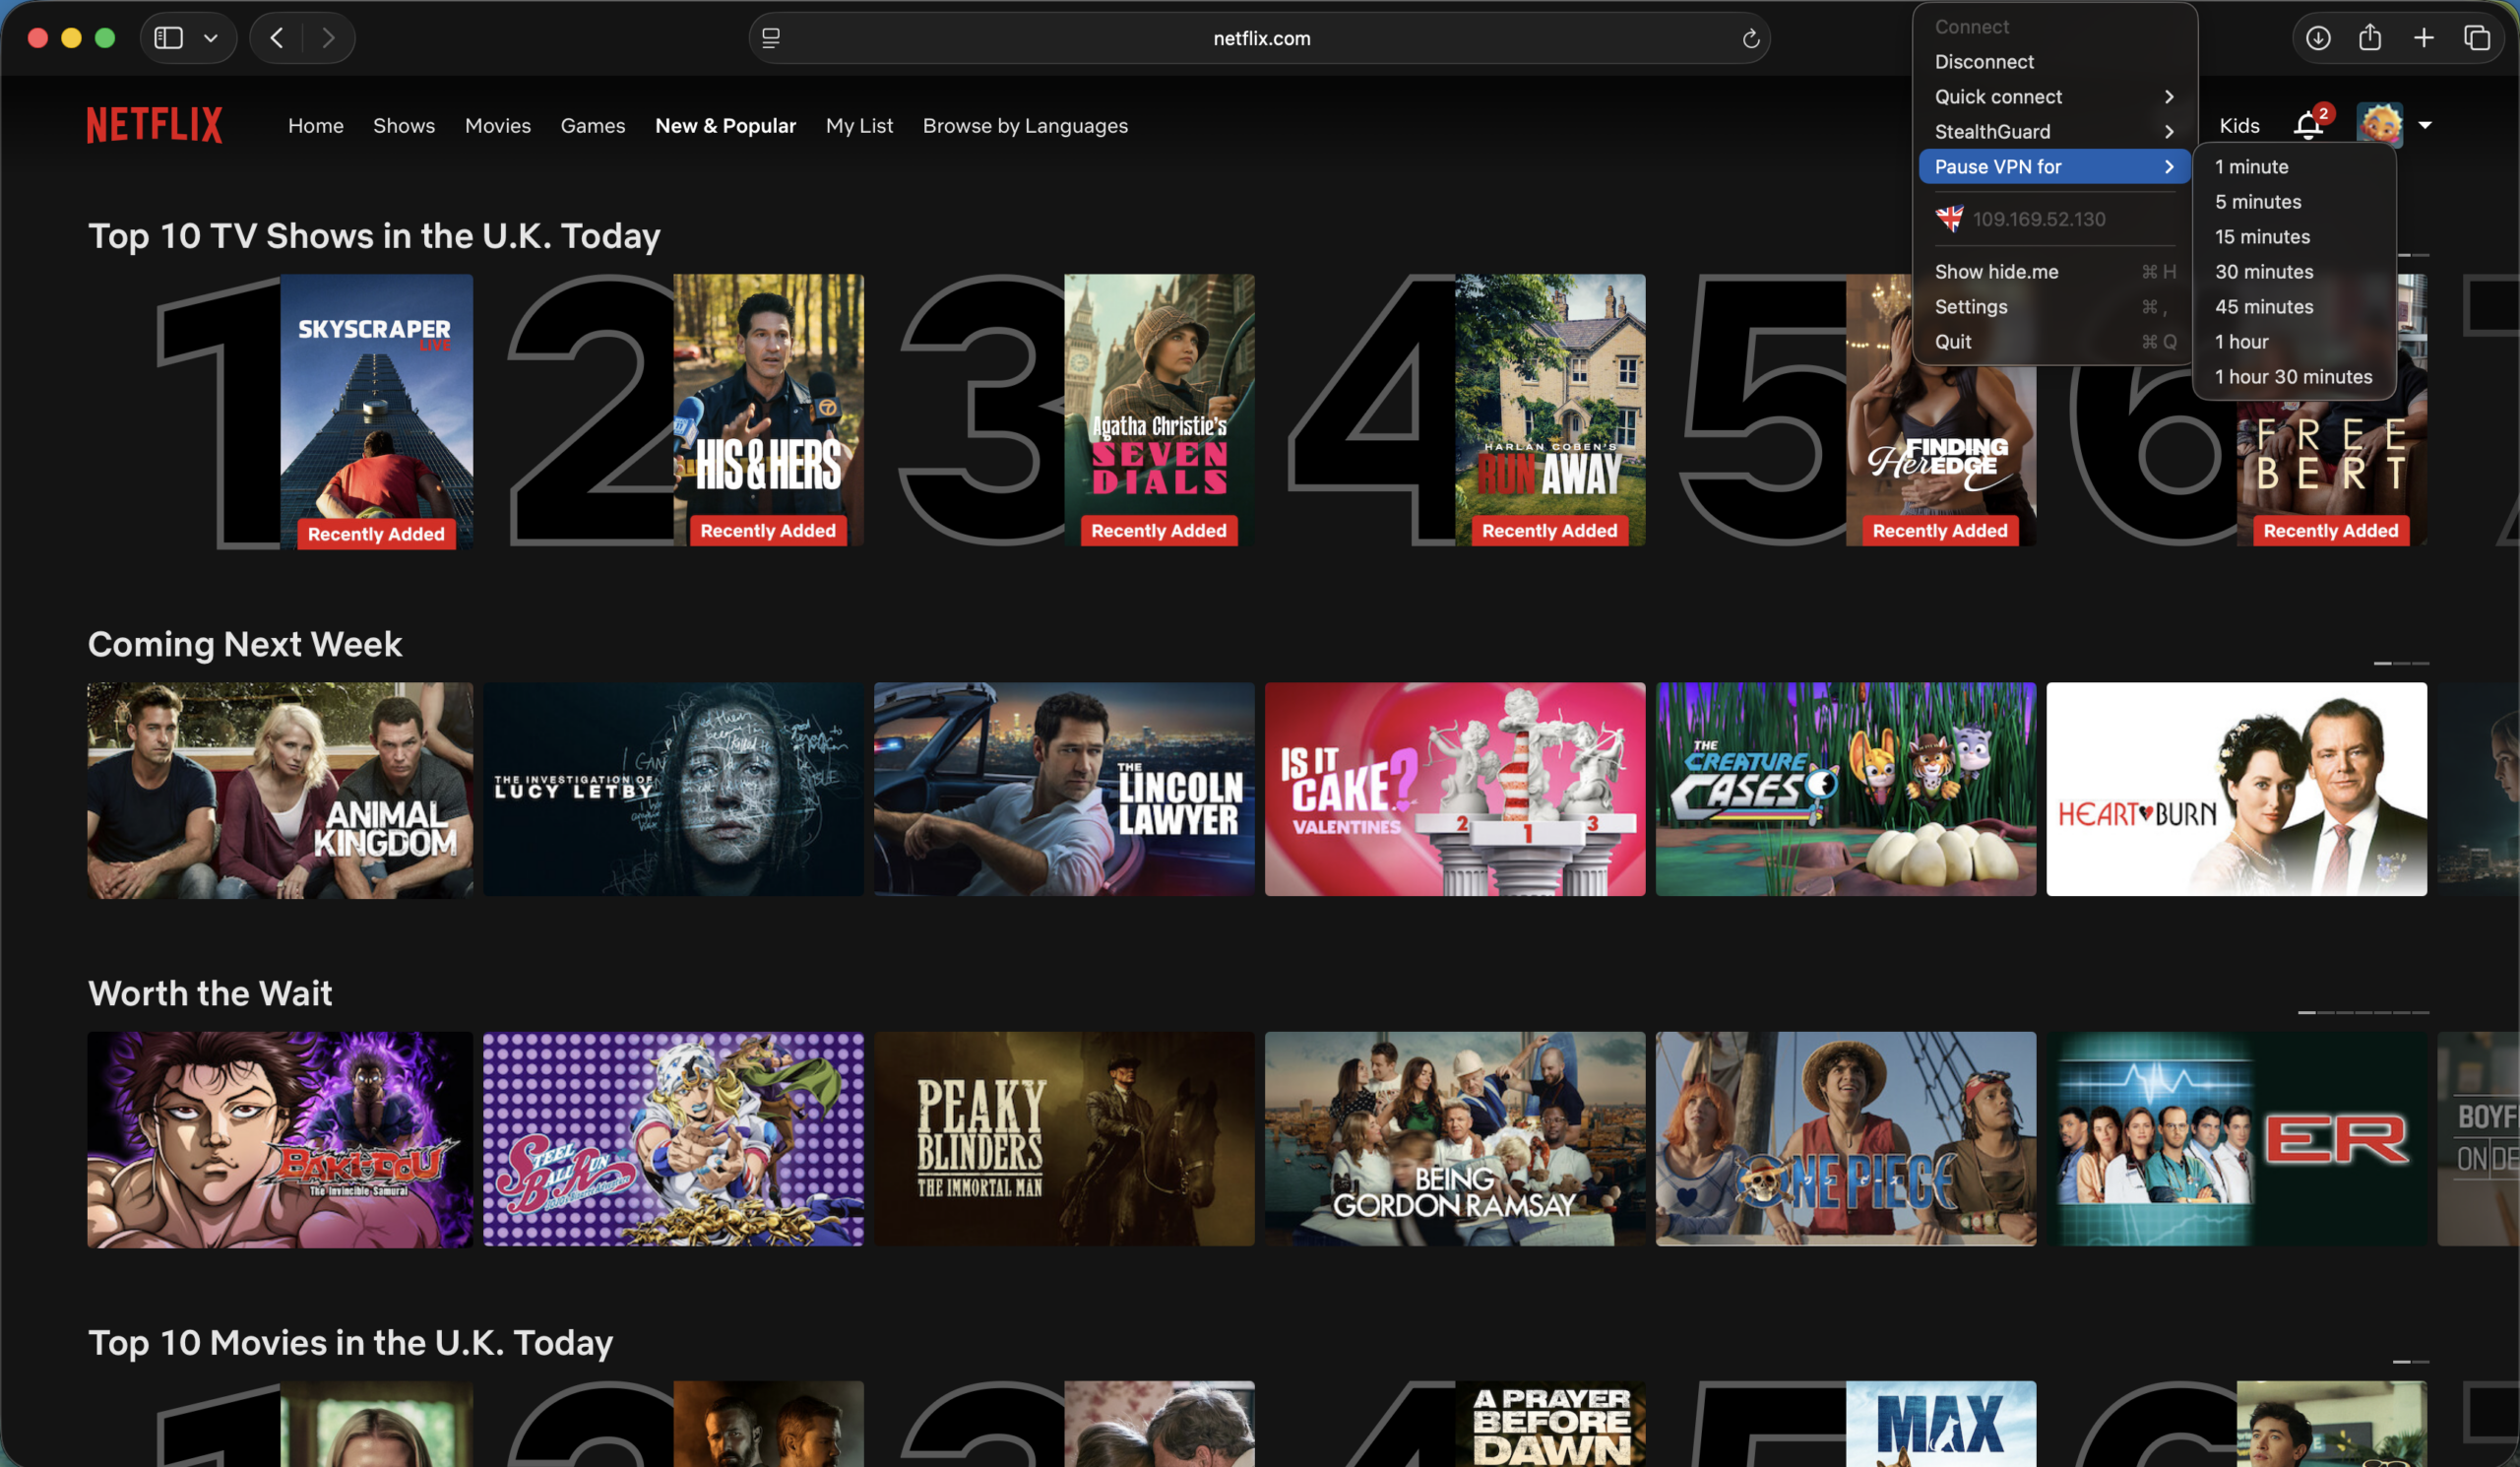Image resolution: width=2520 pixels, height=1467 pixels.
Task: Pause VPN for 1 hour
Action: (2294, 342)
